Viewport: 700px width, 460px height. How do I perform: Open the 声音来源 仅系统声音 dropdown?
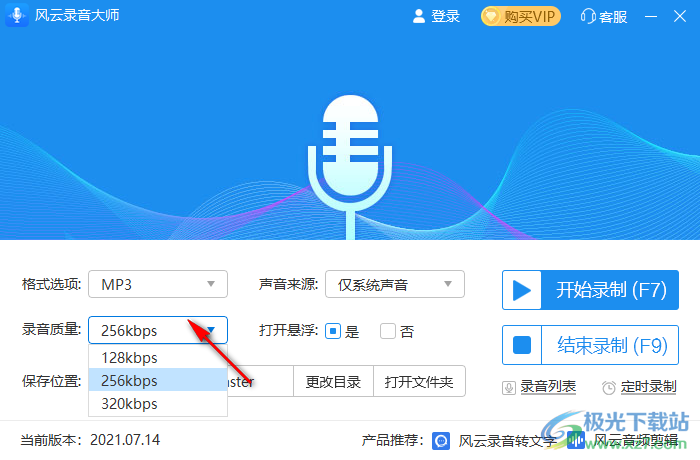pos(395,284)
